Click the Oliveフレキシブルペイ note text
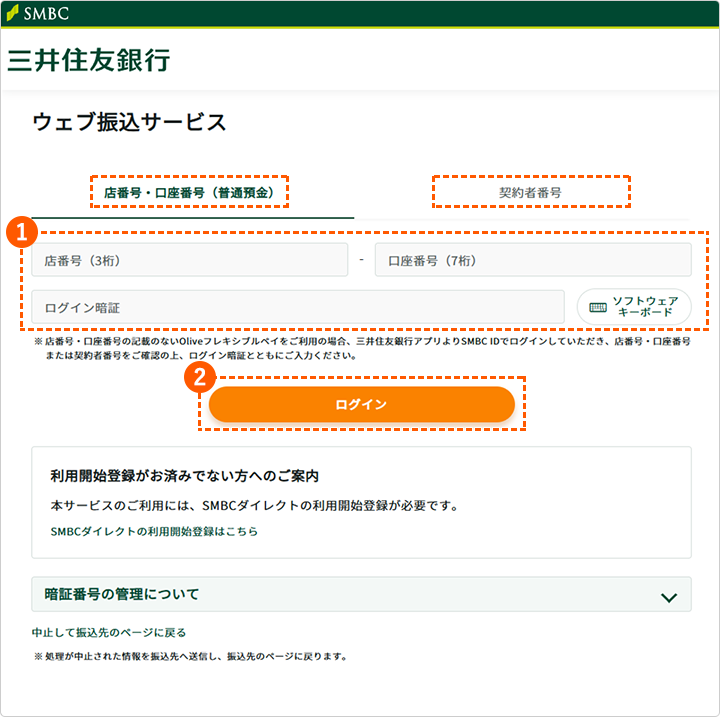The width and height of the screenshot is (720, 717). tap(363, 348)
